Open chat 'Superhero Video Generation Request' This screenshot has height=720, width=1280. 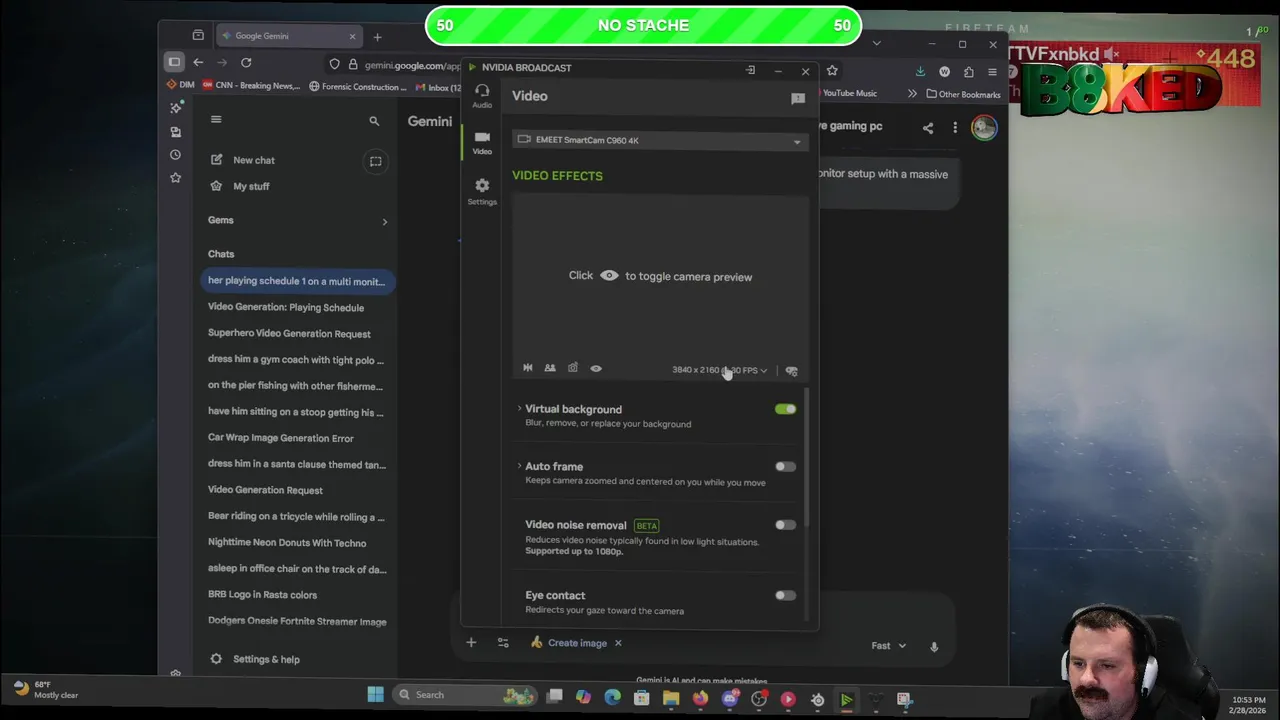point(289,333)
